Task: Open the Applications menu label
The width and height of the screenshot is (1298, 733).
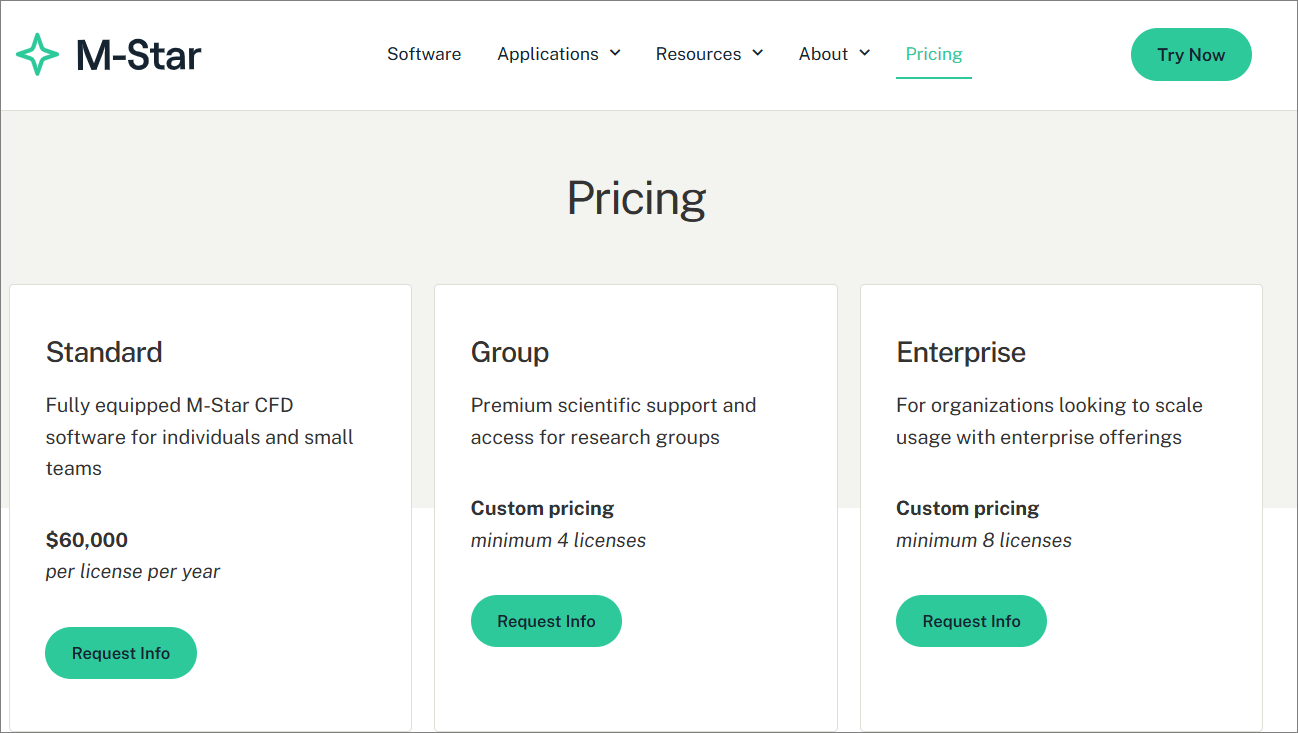Action: pyautogui.click(x=548, y=54)
